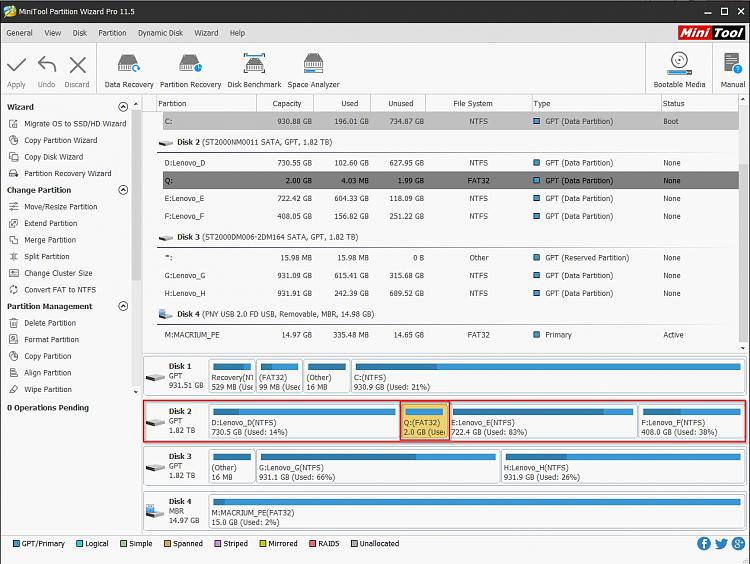Select G:Lenovo_G(NTFS) block in disk map
The width and height of the screenshot is (750, 564).
tap(378, 466)
